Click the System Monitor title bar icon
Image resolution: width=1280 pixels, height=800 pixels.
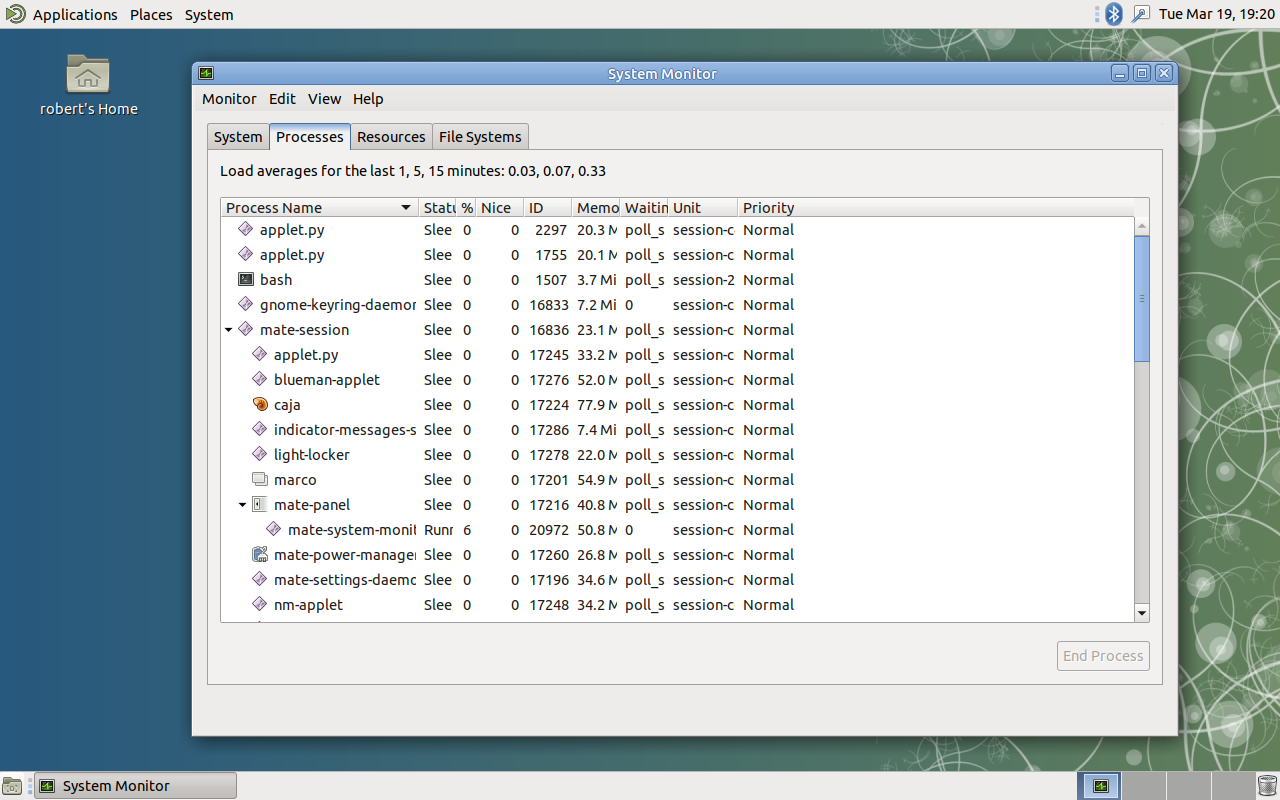tap(206, 73)
